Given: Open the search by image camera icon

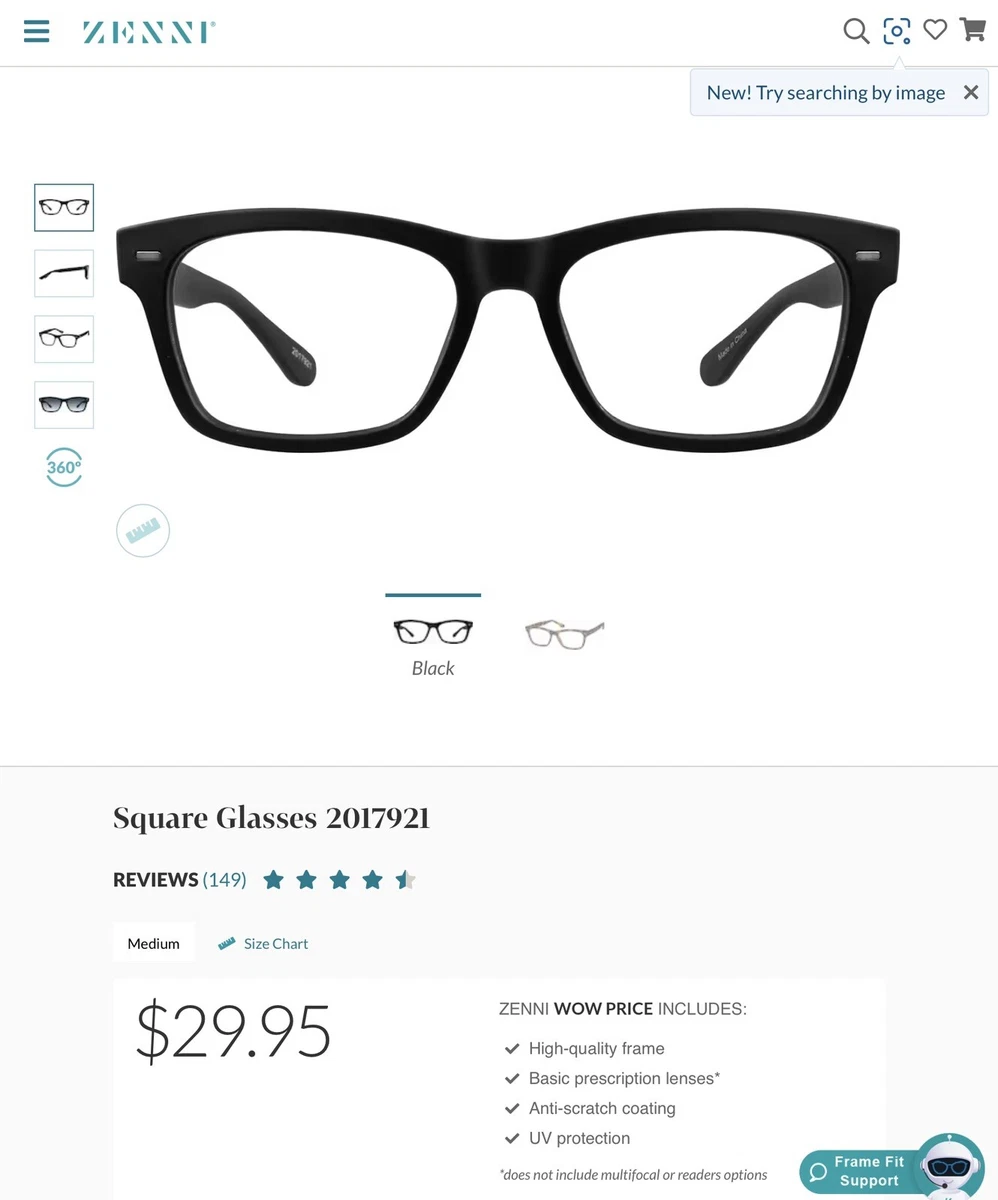Looking at the screenshot, I should [897, 31].
